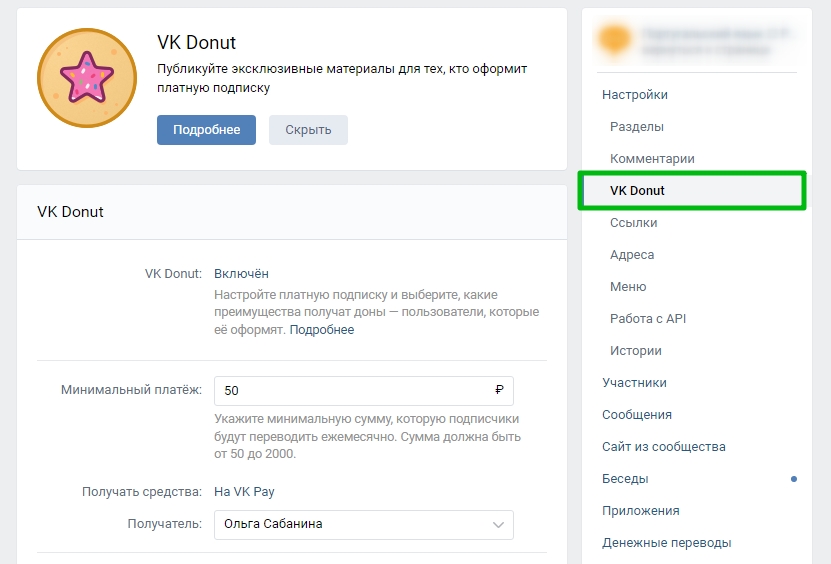The width and height of the screenshot is (831, 564).
Task: Open Приложения in the sidebar
Action: (x=640, y=511)
